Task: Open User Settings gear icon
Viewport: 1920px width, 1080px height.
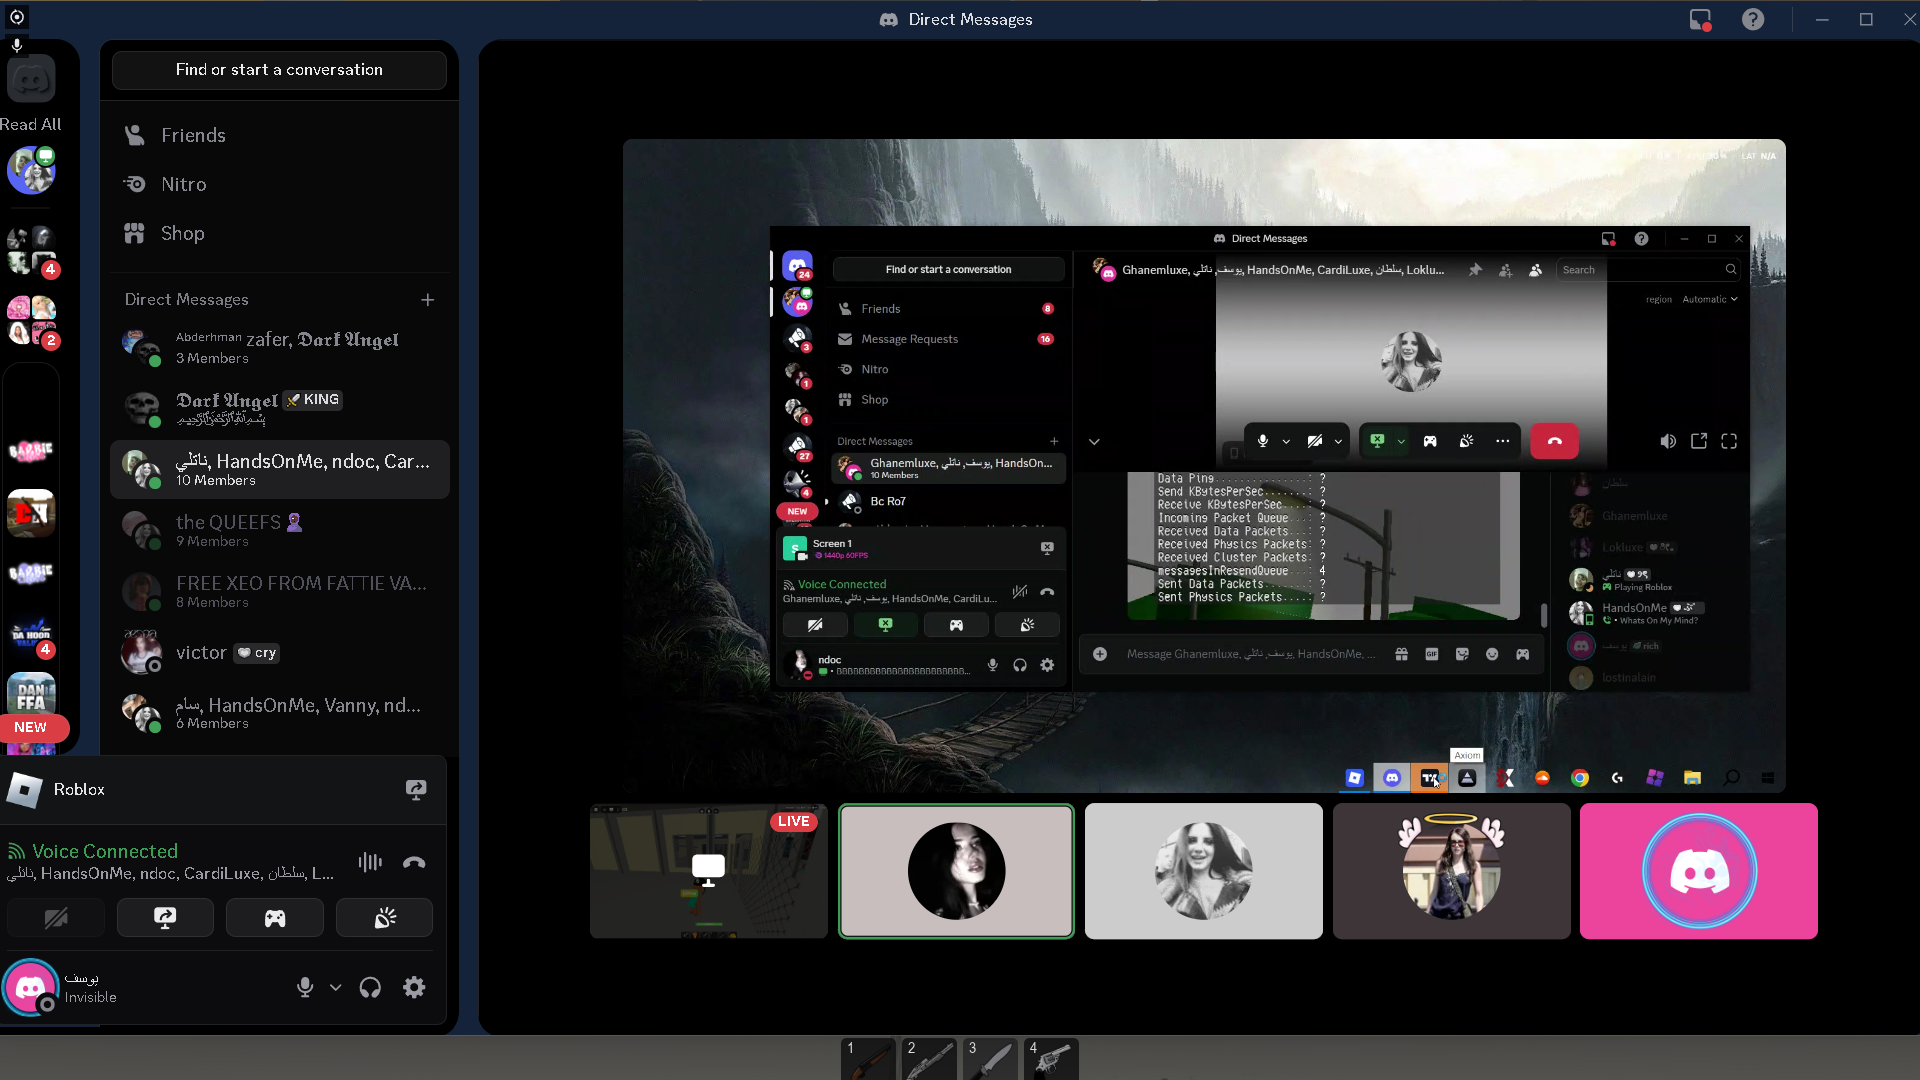Action: [x=414, y=988]
